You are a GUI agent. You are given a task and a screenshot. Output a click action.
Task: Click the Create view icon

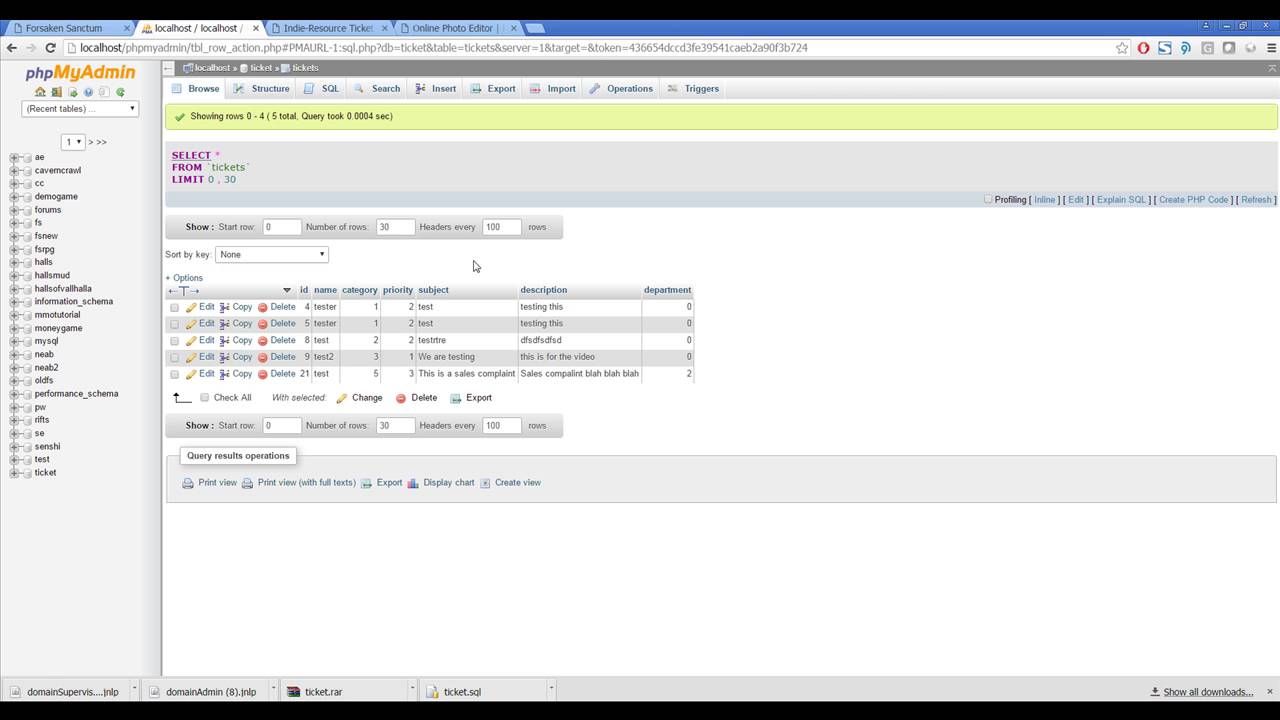(x=485, y=483)
